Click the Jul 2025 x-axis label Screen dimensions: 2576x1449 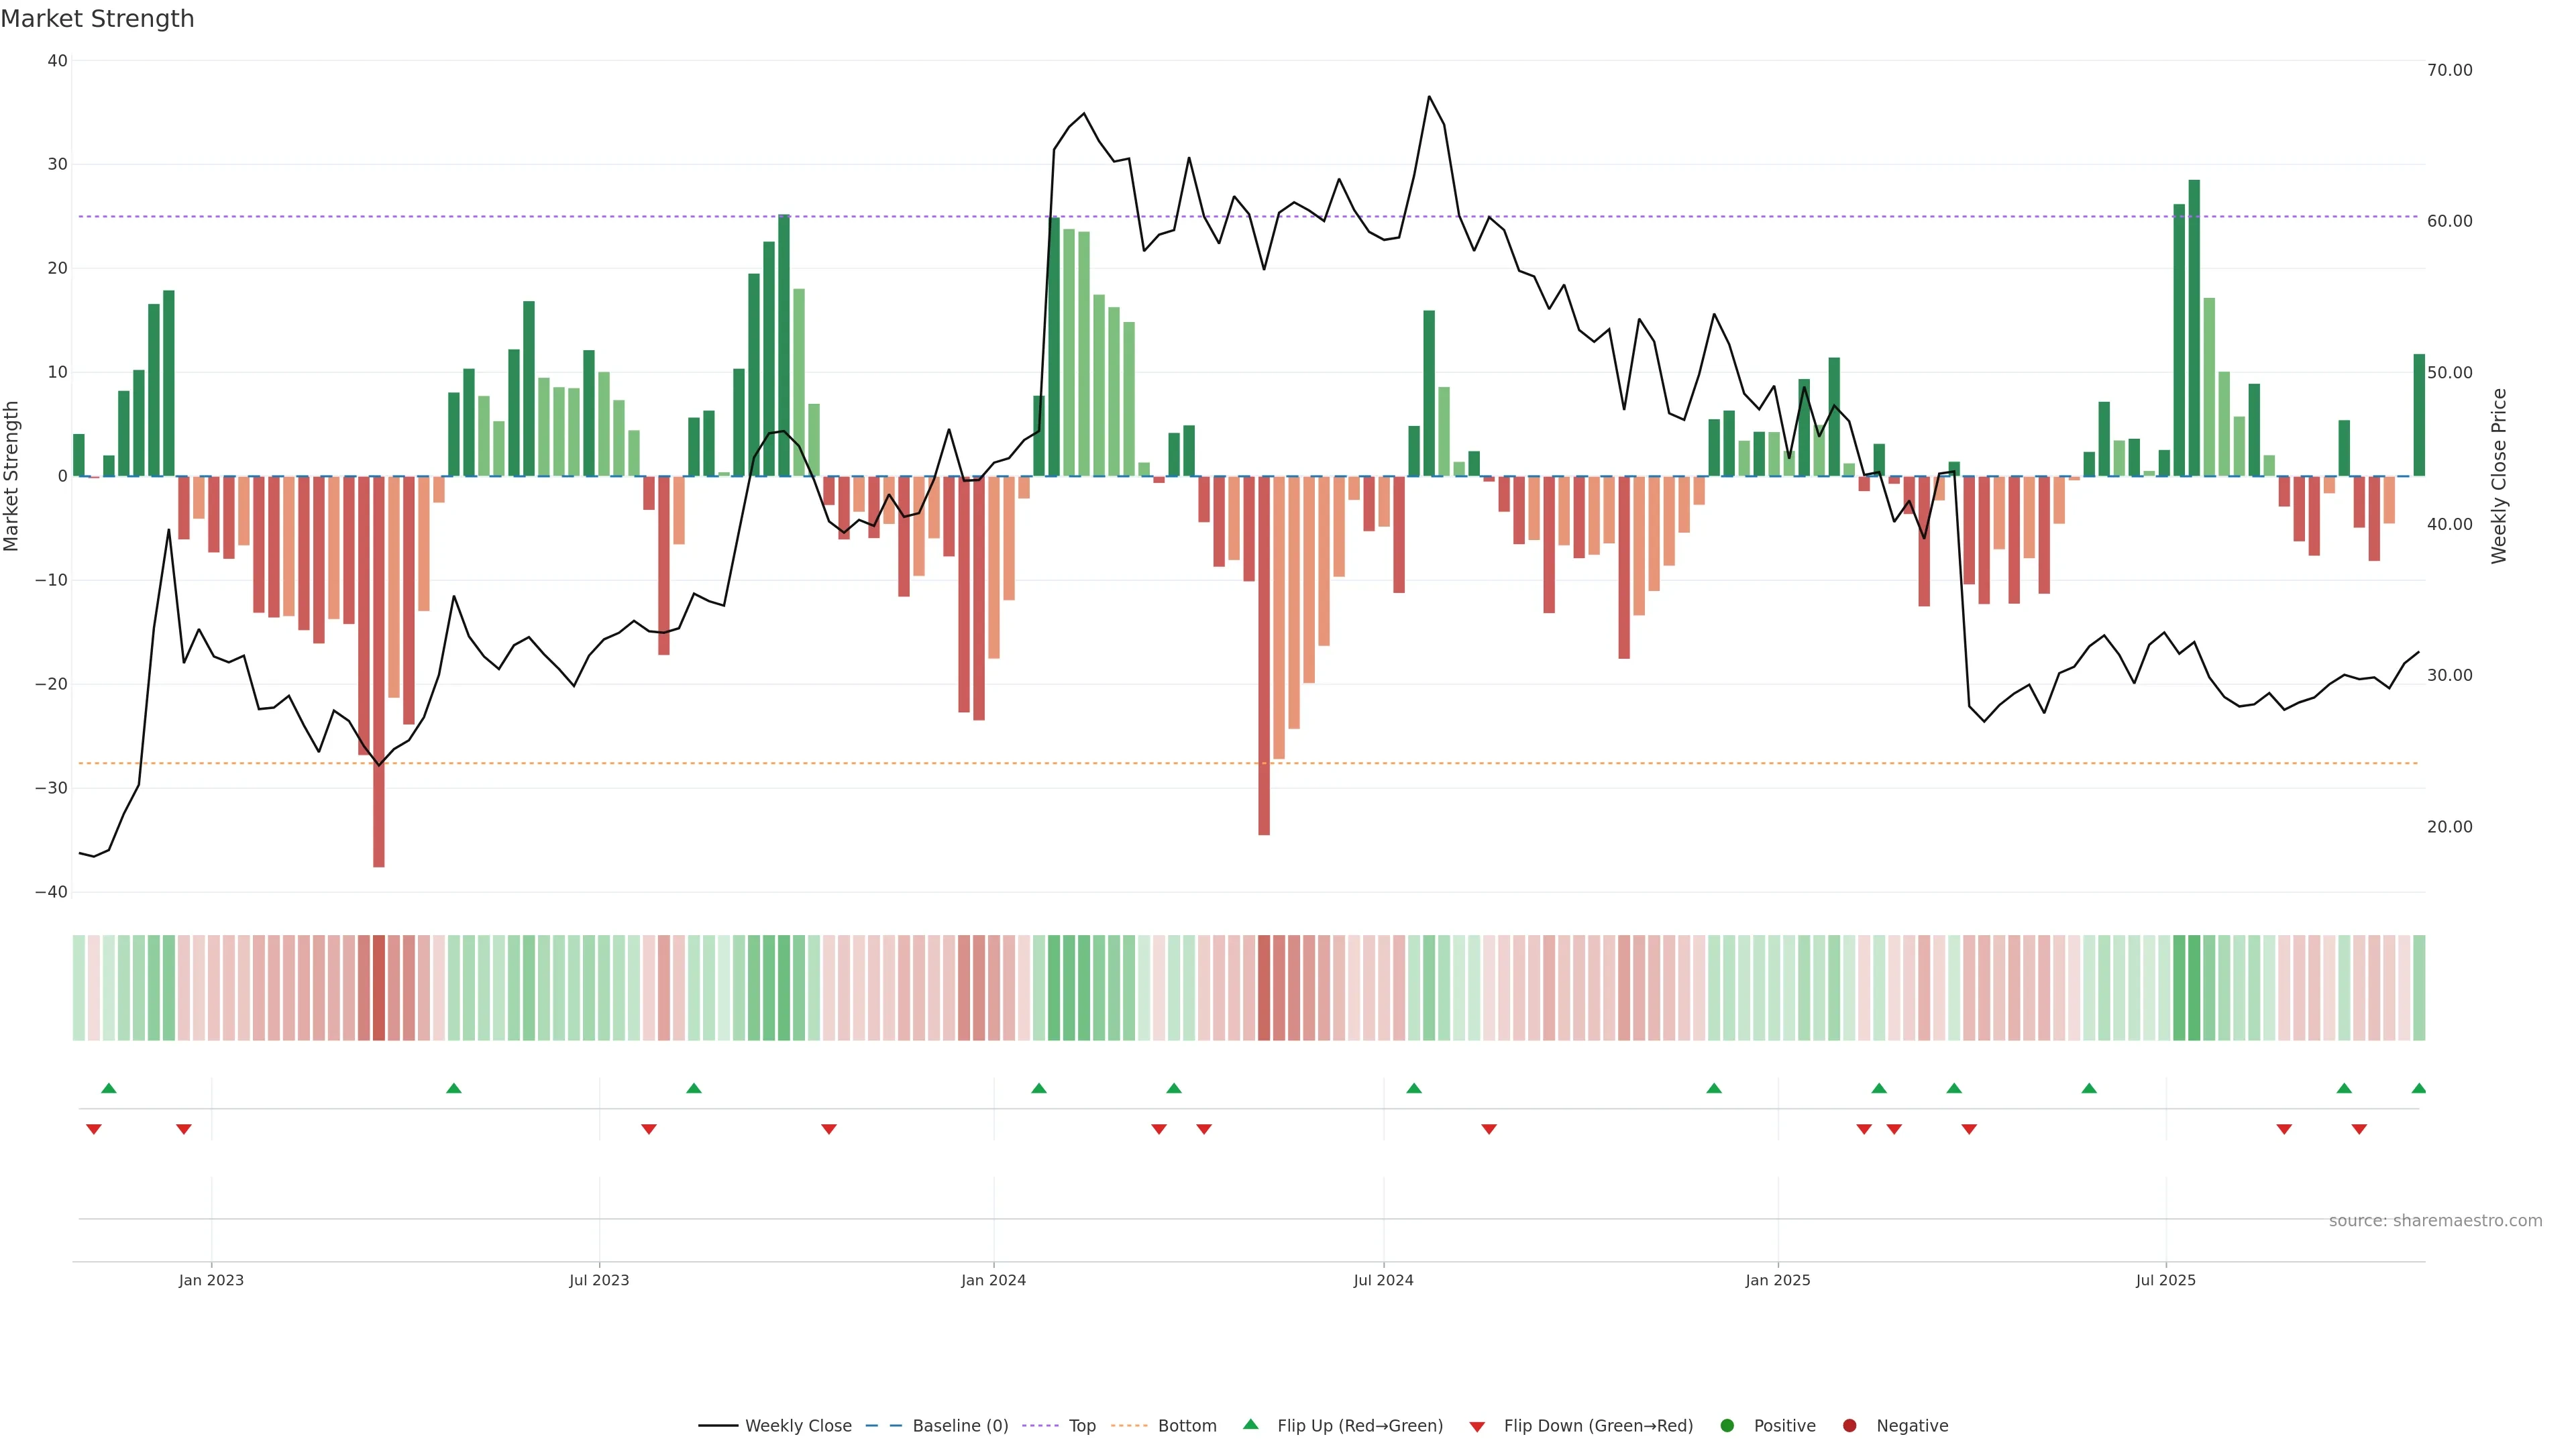[x=2165, y=1280]
